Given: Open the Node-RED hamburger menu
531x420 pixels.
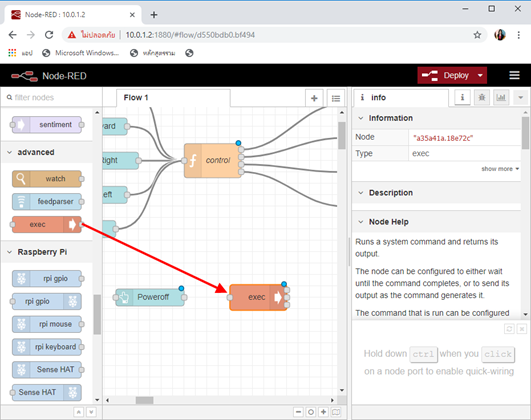Looking at the screenshot, I should click(514, 75).
